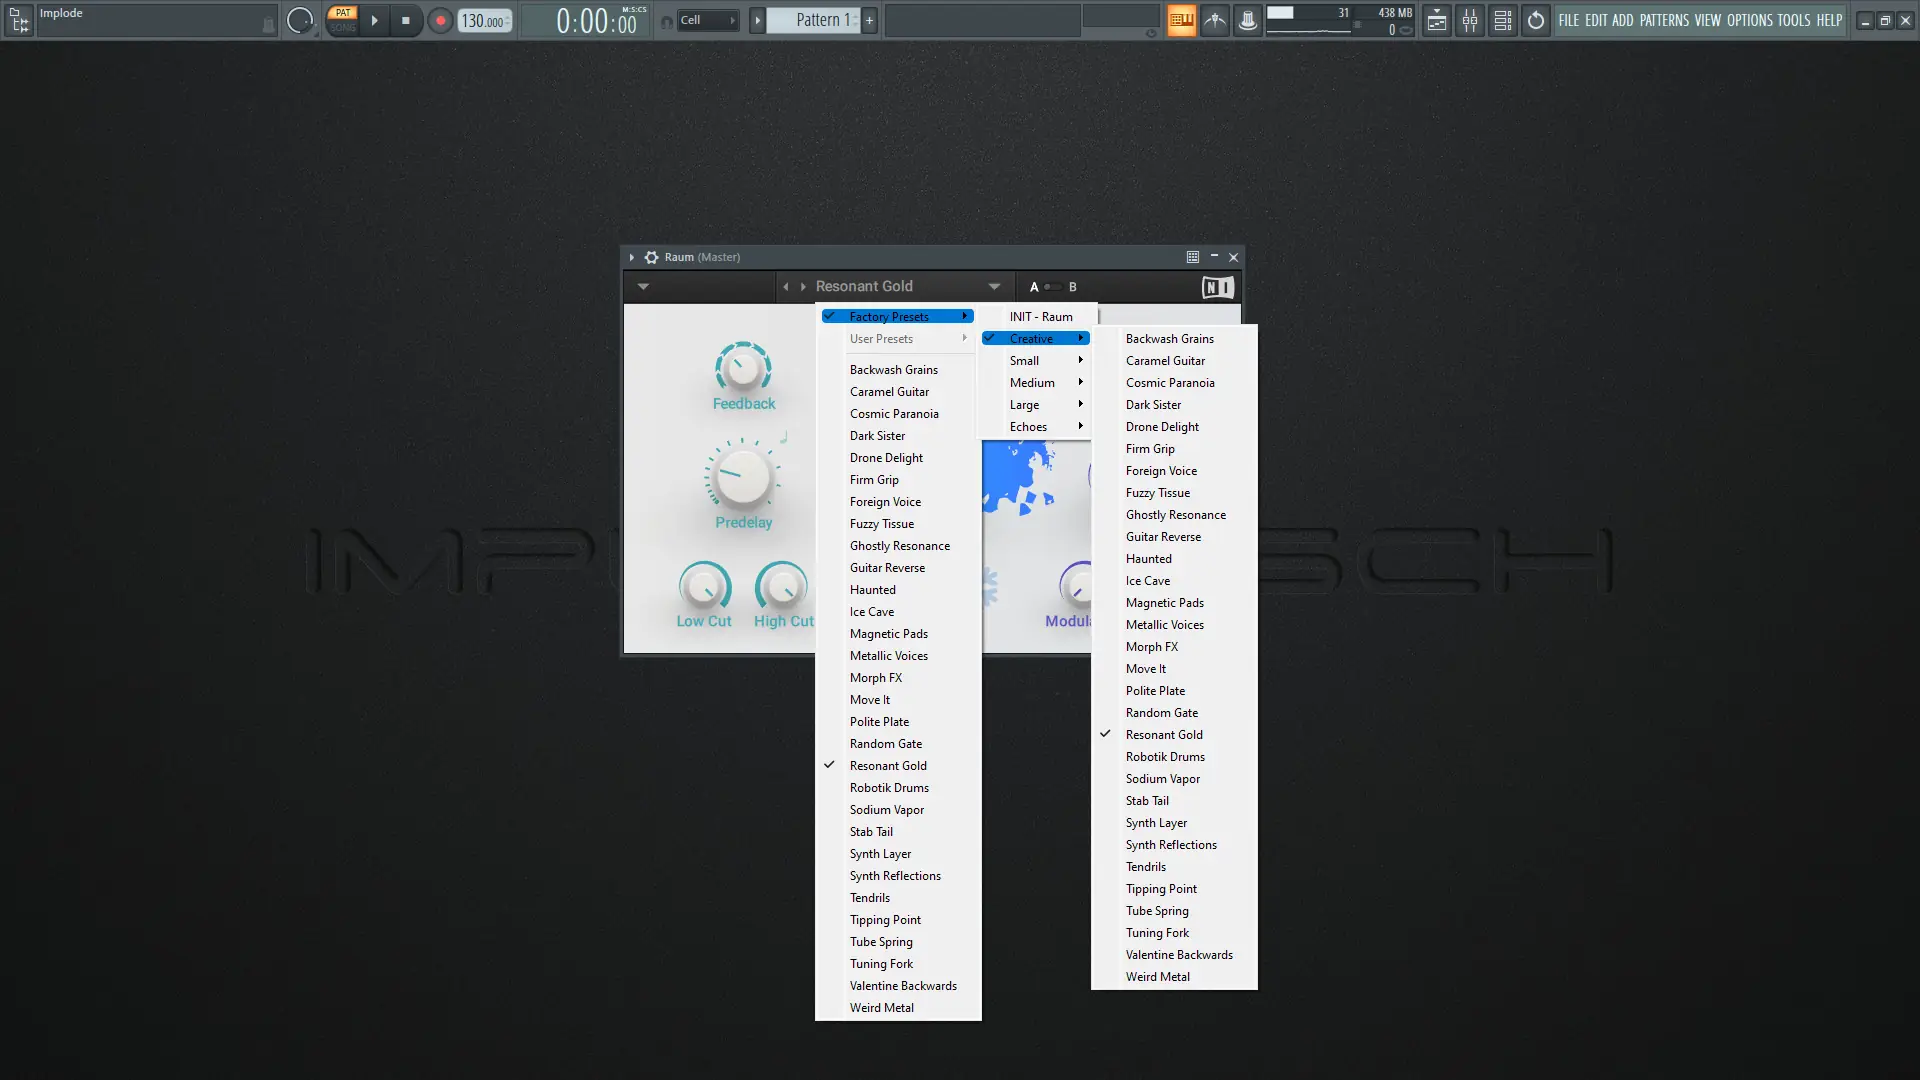Image resolution: width=1920 pixels, height=1080 pixels.
Task: Open the Mixer window icon
Action: point(1469,20)
